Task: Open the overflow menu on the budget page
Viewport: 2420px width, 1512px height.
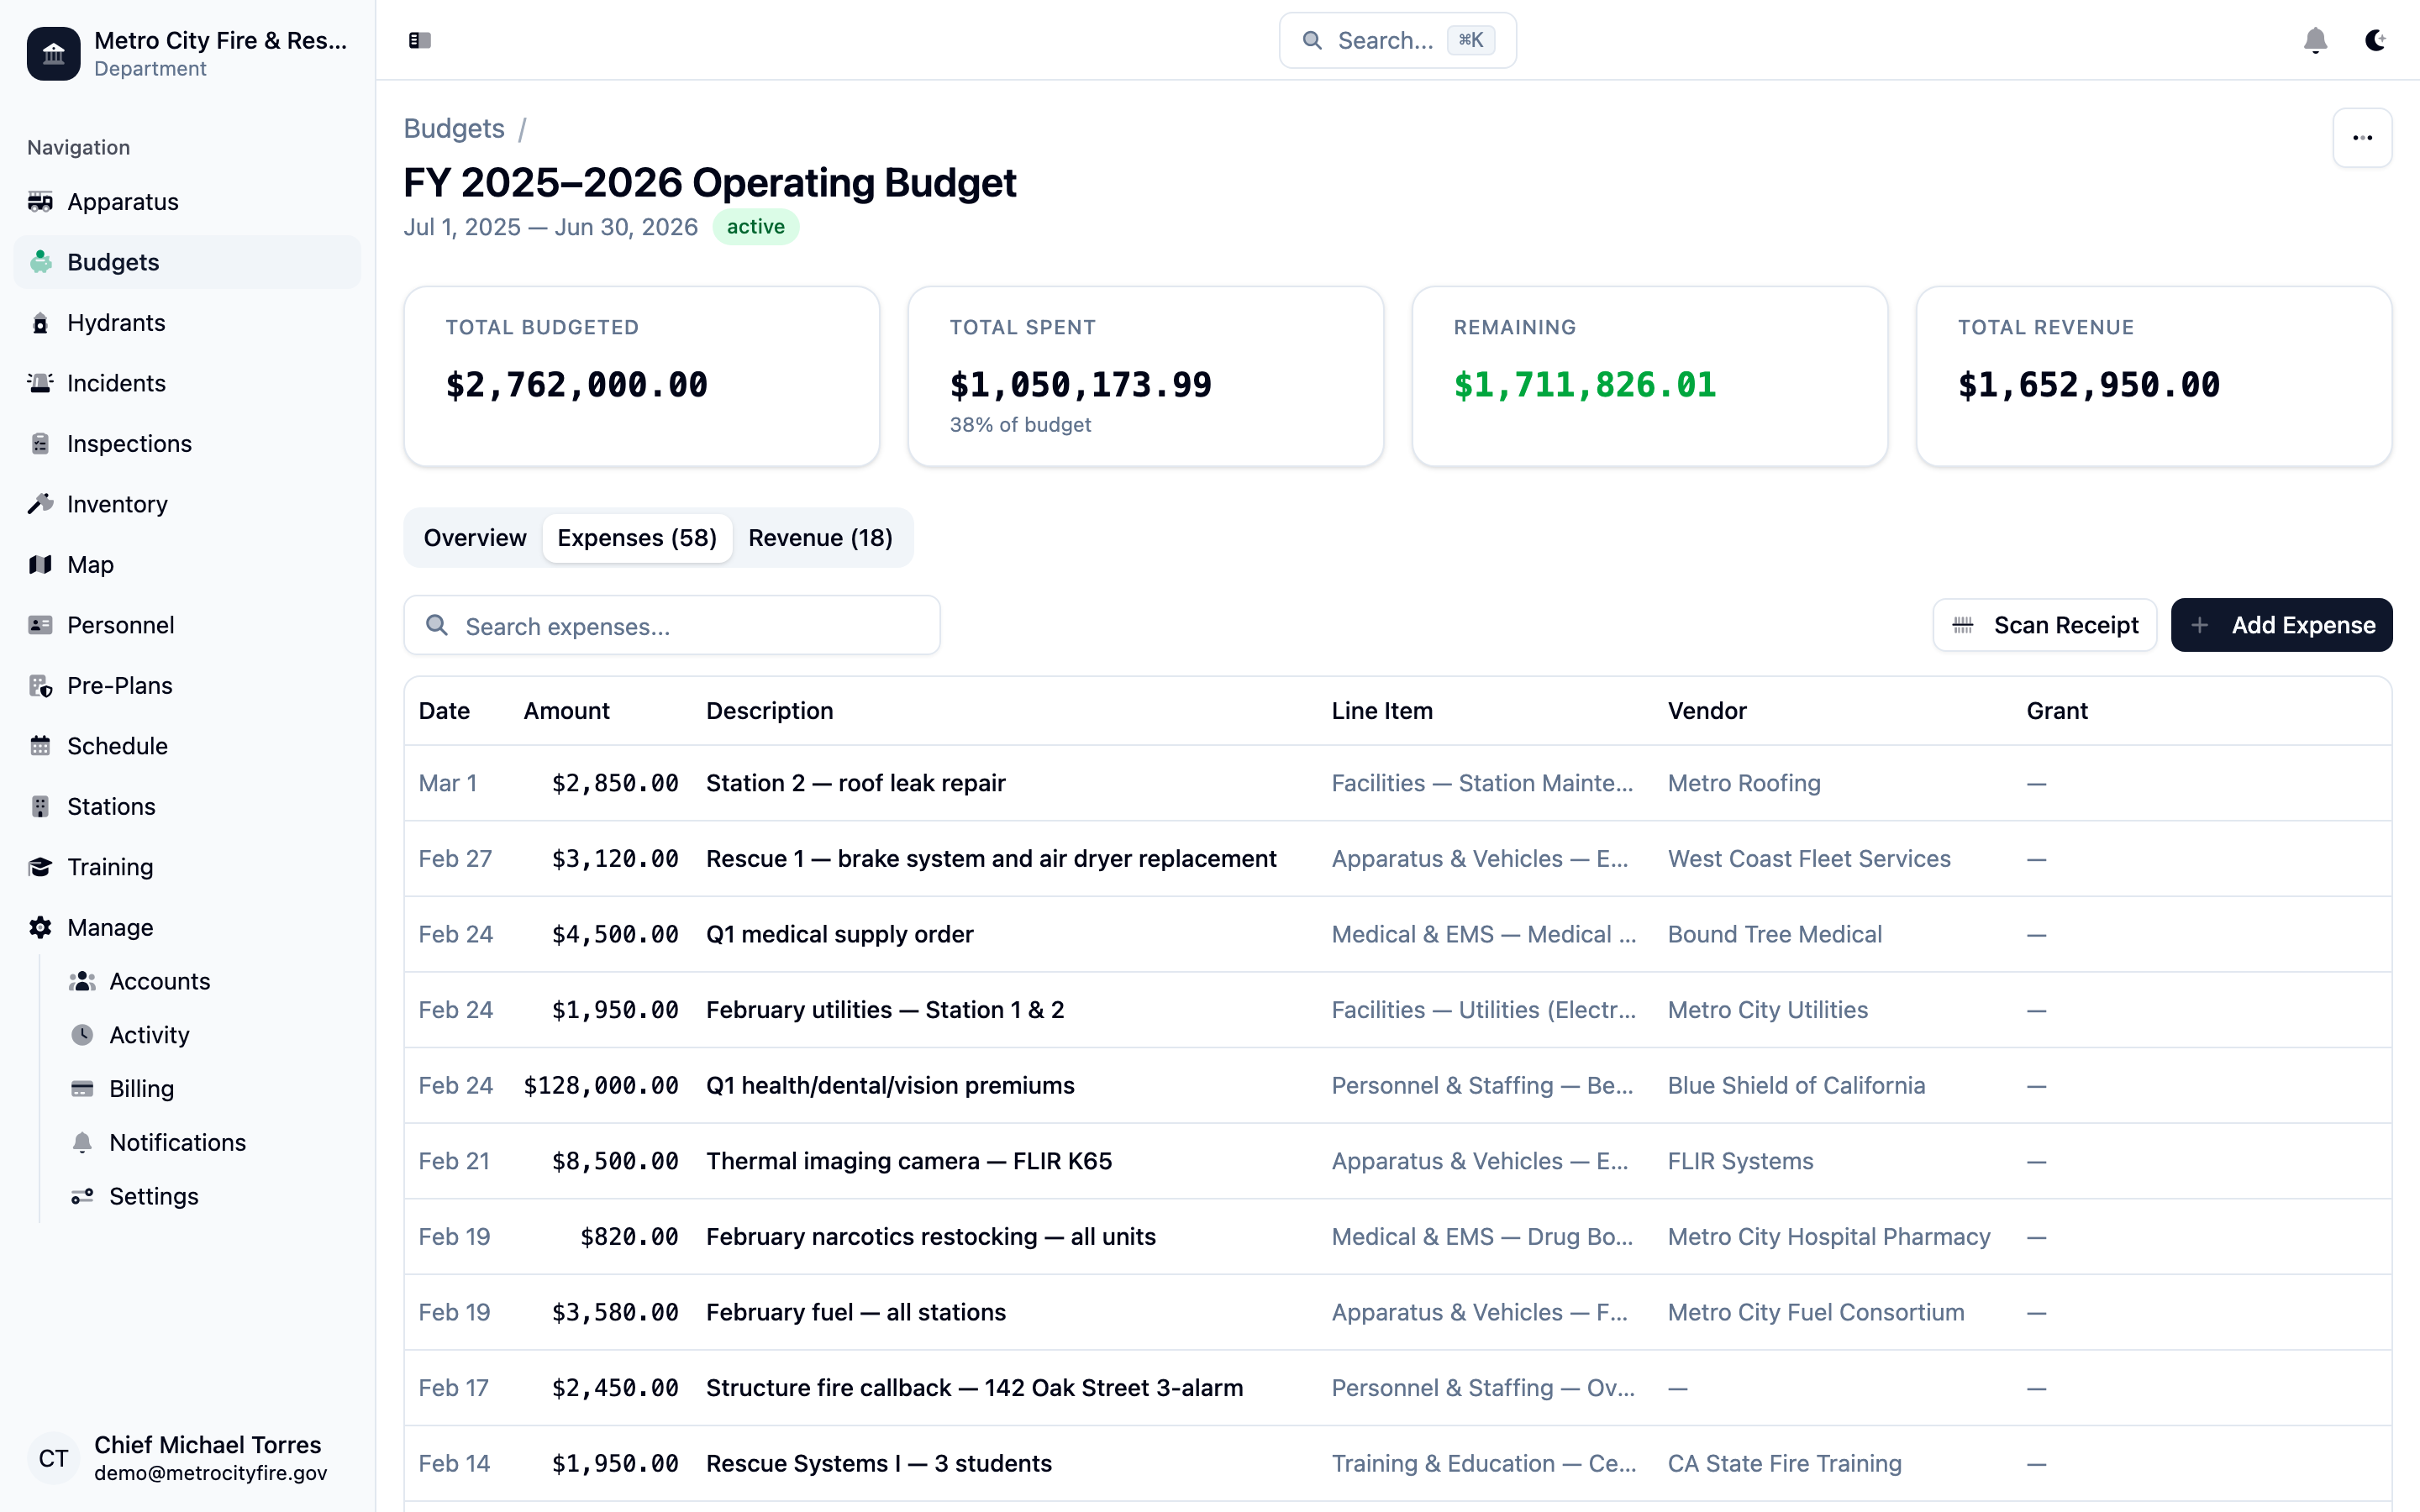Action: coord(2361,137)
